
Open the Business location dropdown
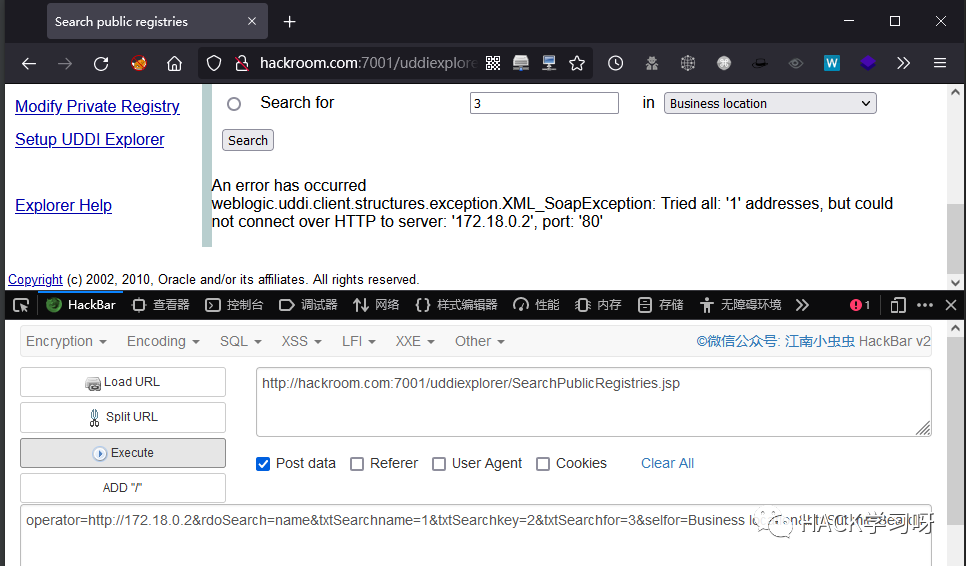coord(769,103)
